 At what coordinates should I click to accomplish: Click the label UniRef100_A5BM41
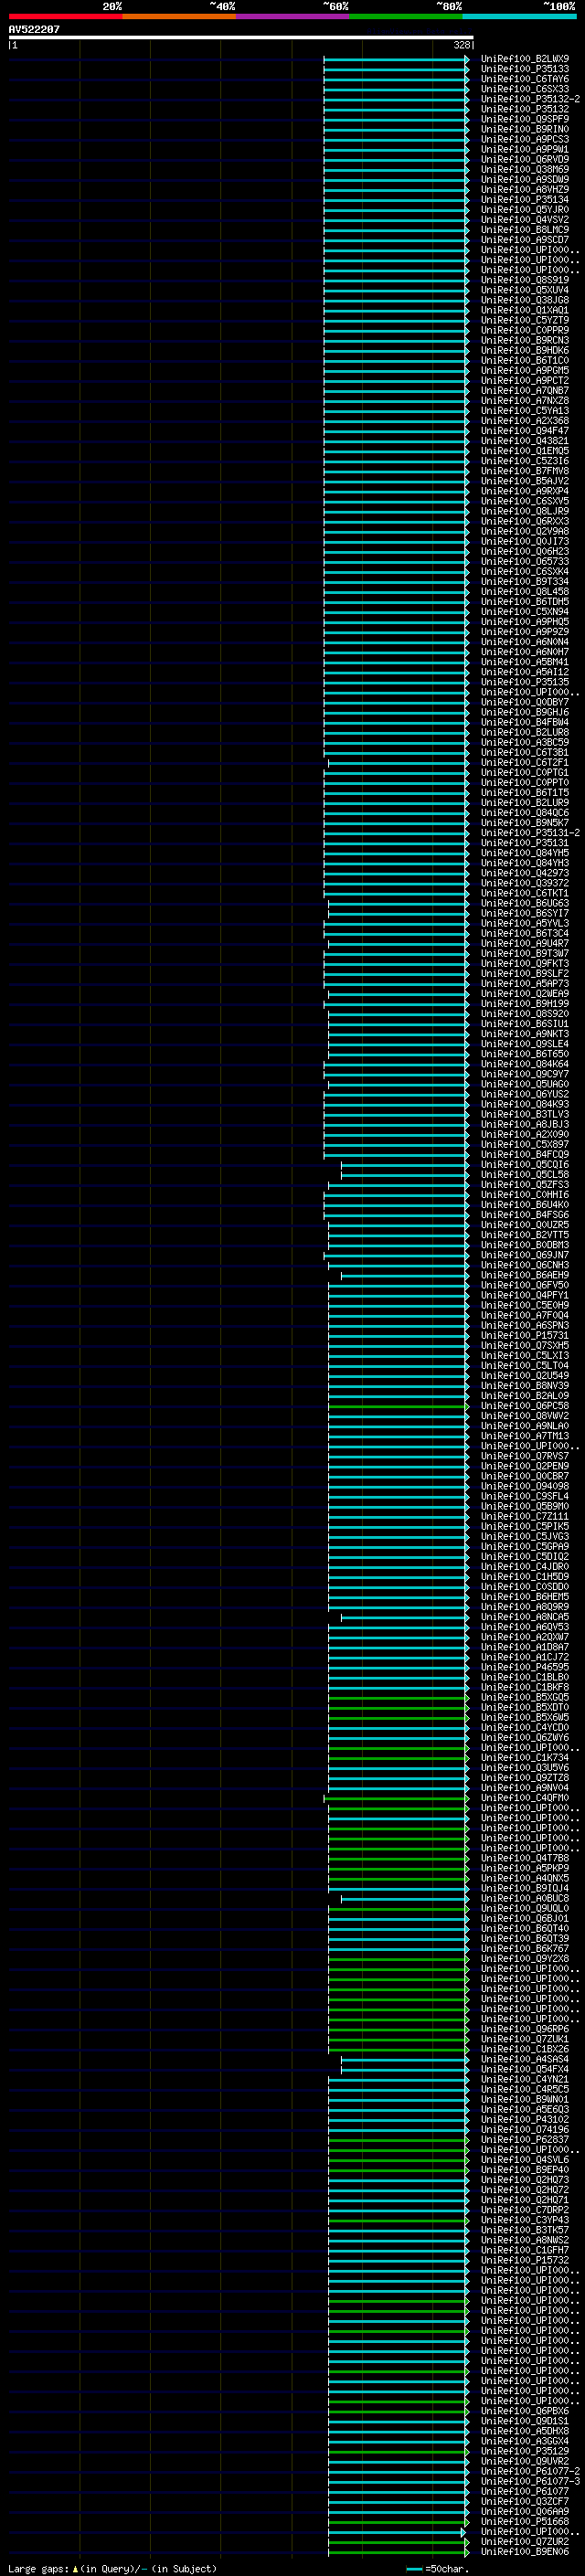(x=524, y=662)
